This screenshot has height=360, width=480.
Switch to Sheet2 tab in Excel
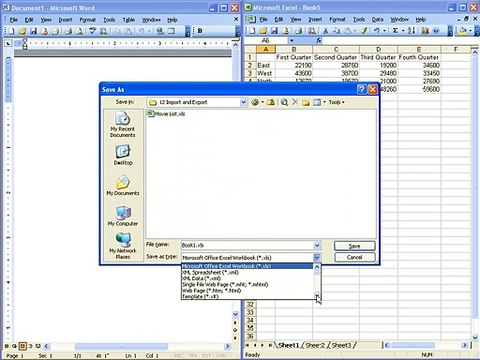pyautogui.click(x=315, y=345)
